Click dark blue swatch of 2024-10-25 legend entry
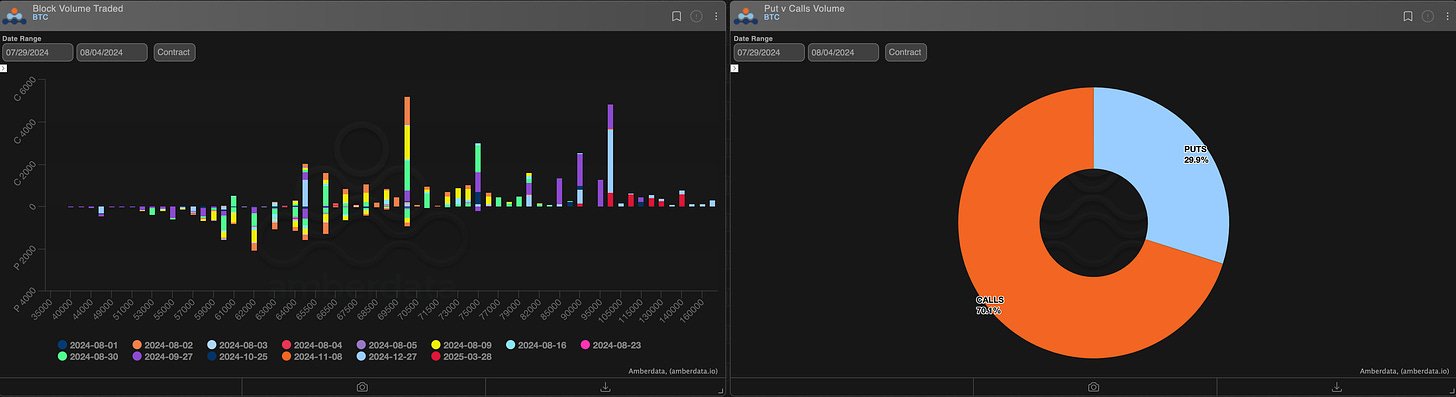This screenshot has height=397, width=1456. tap(212, 356)
